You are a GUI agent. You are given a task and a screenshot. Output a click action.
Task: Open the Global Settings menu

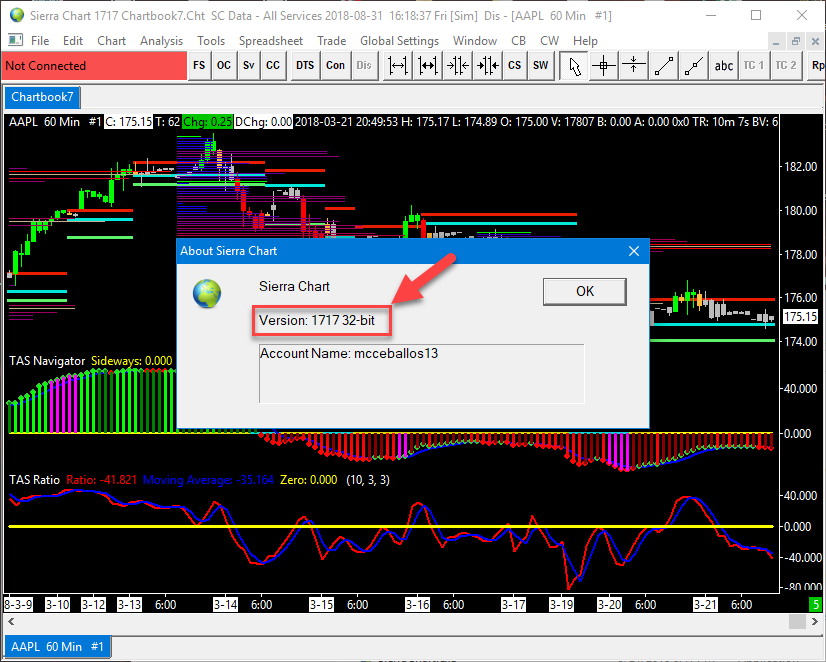[x=399, y=41]
